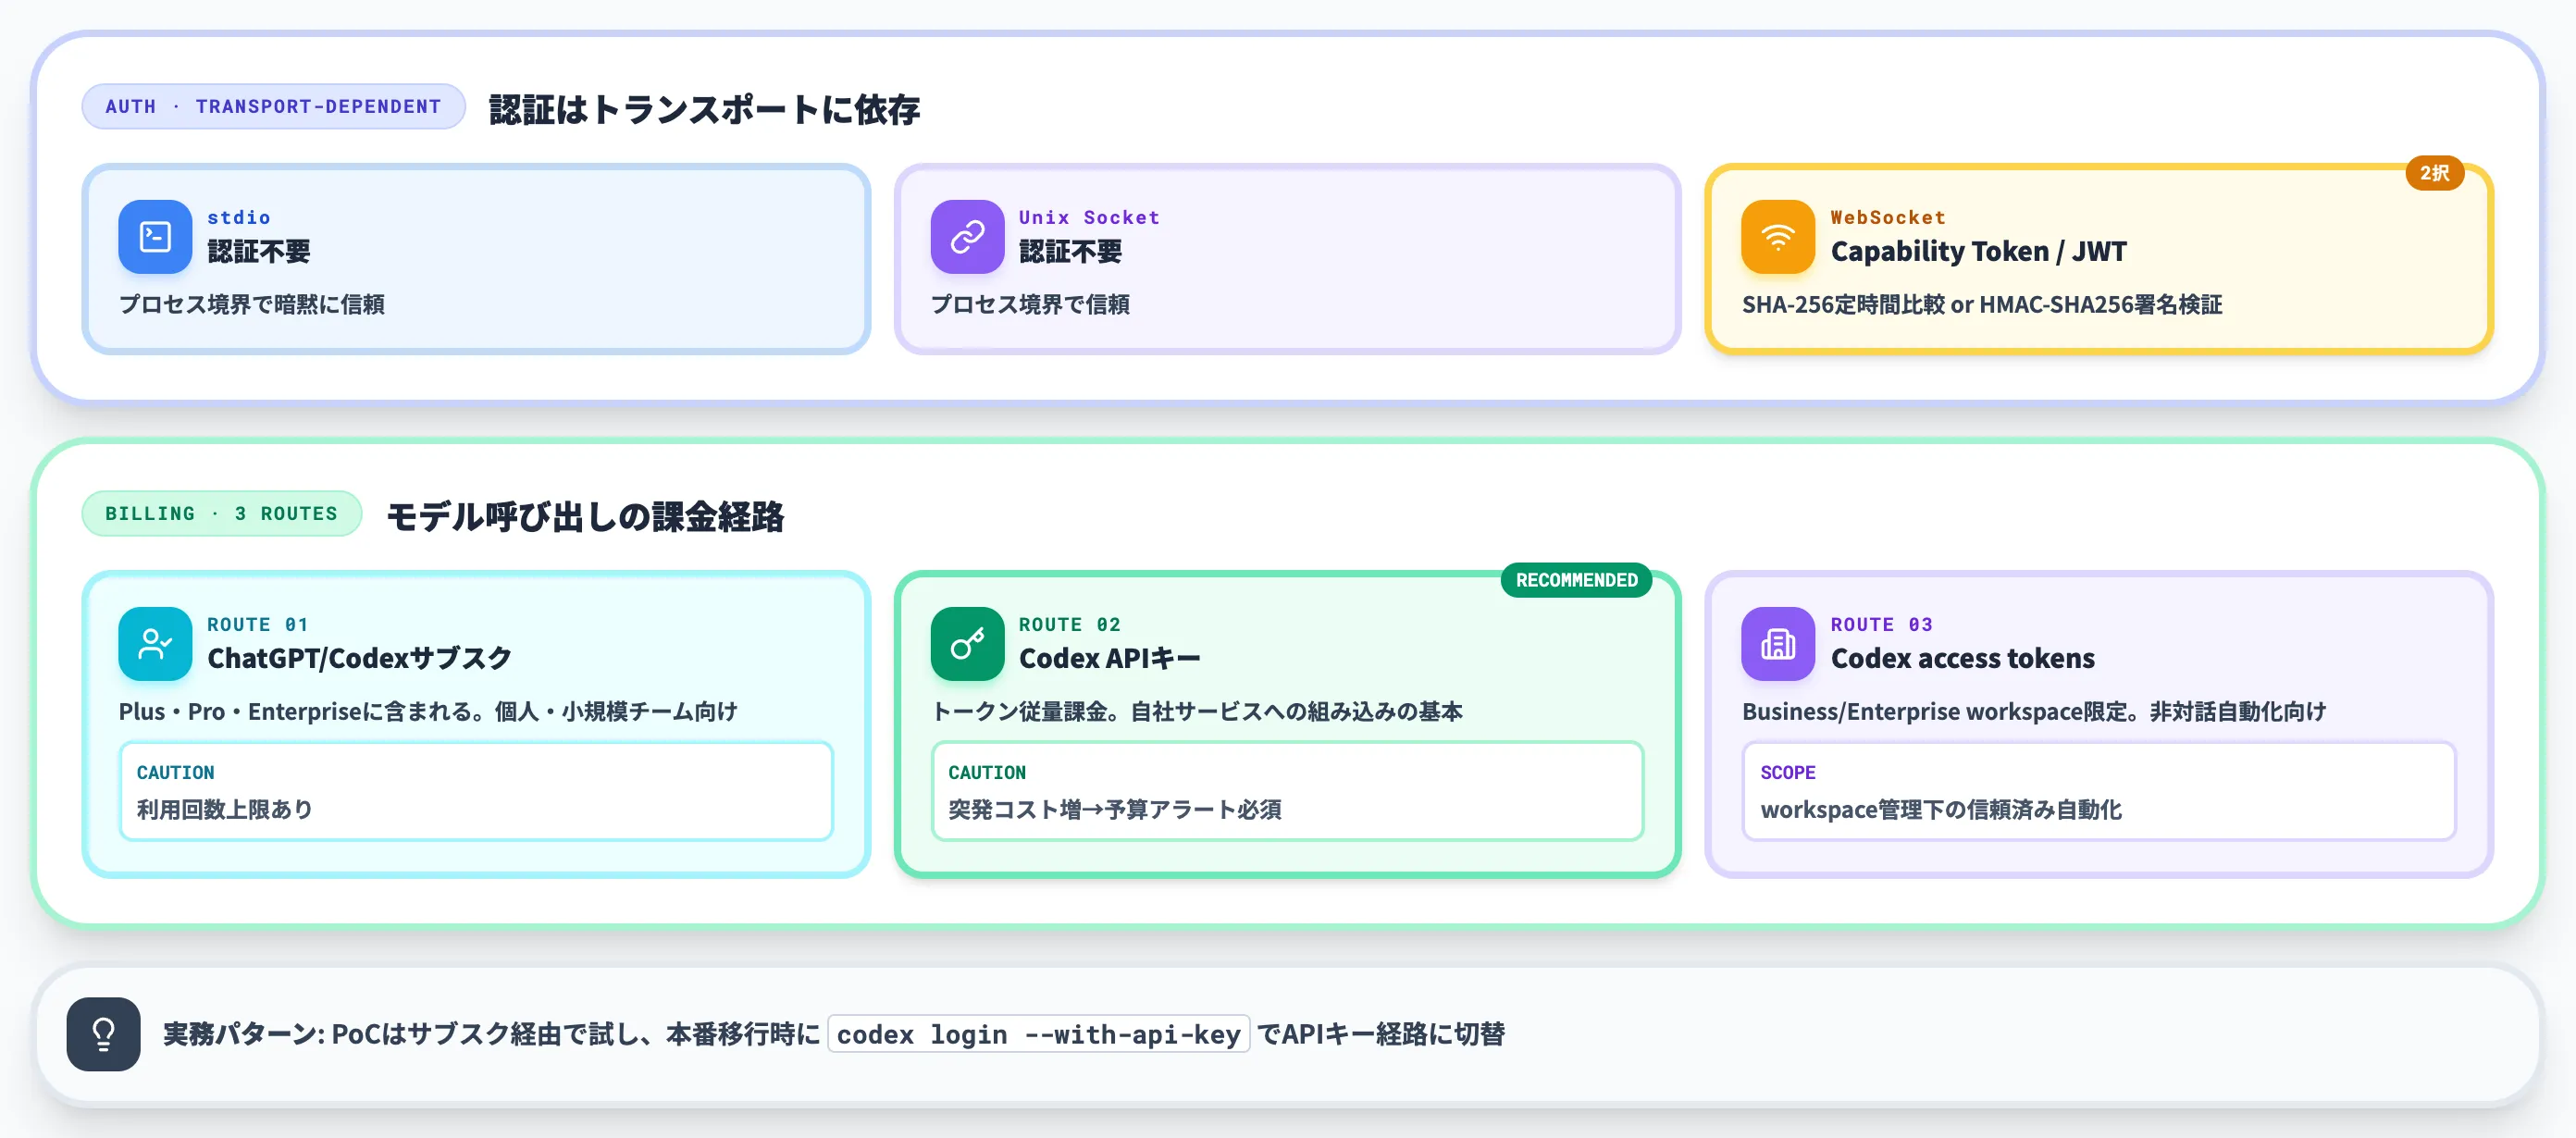Click the codex login --with-api-key code snippet
Image resolution: width=2576 pixels, height=1138 pixels.
coord(1038,1034)
